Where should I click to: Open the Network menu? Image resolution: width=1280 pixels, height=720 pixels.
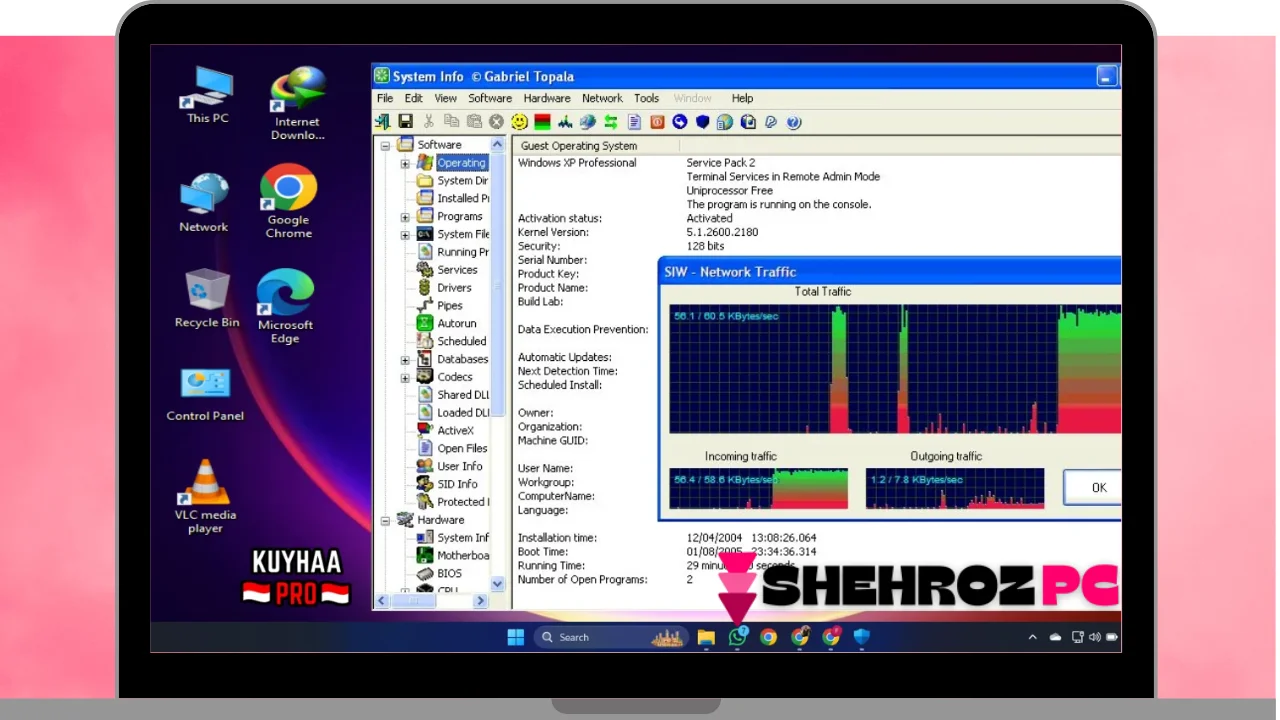pos(602,98)
